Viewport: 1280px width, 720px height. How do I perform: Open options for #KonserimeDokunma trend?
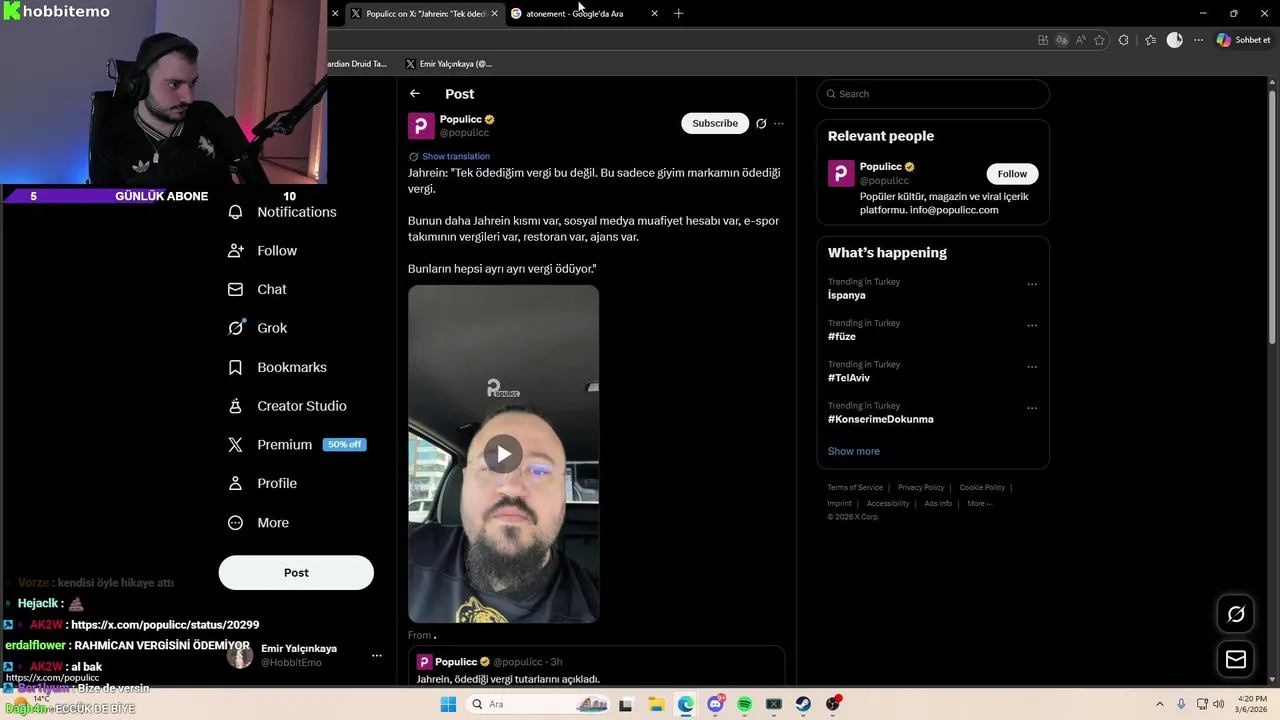1032,408
